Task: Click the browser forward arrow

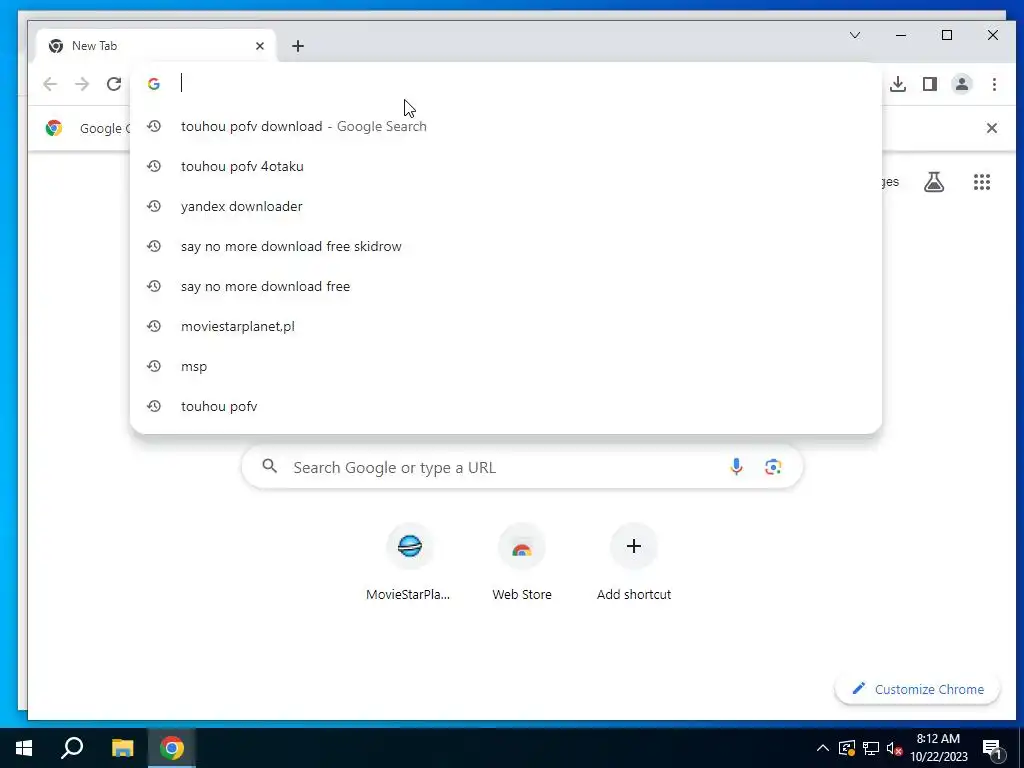Action: click(x=82, y=84)
